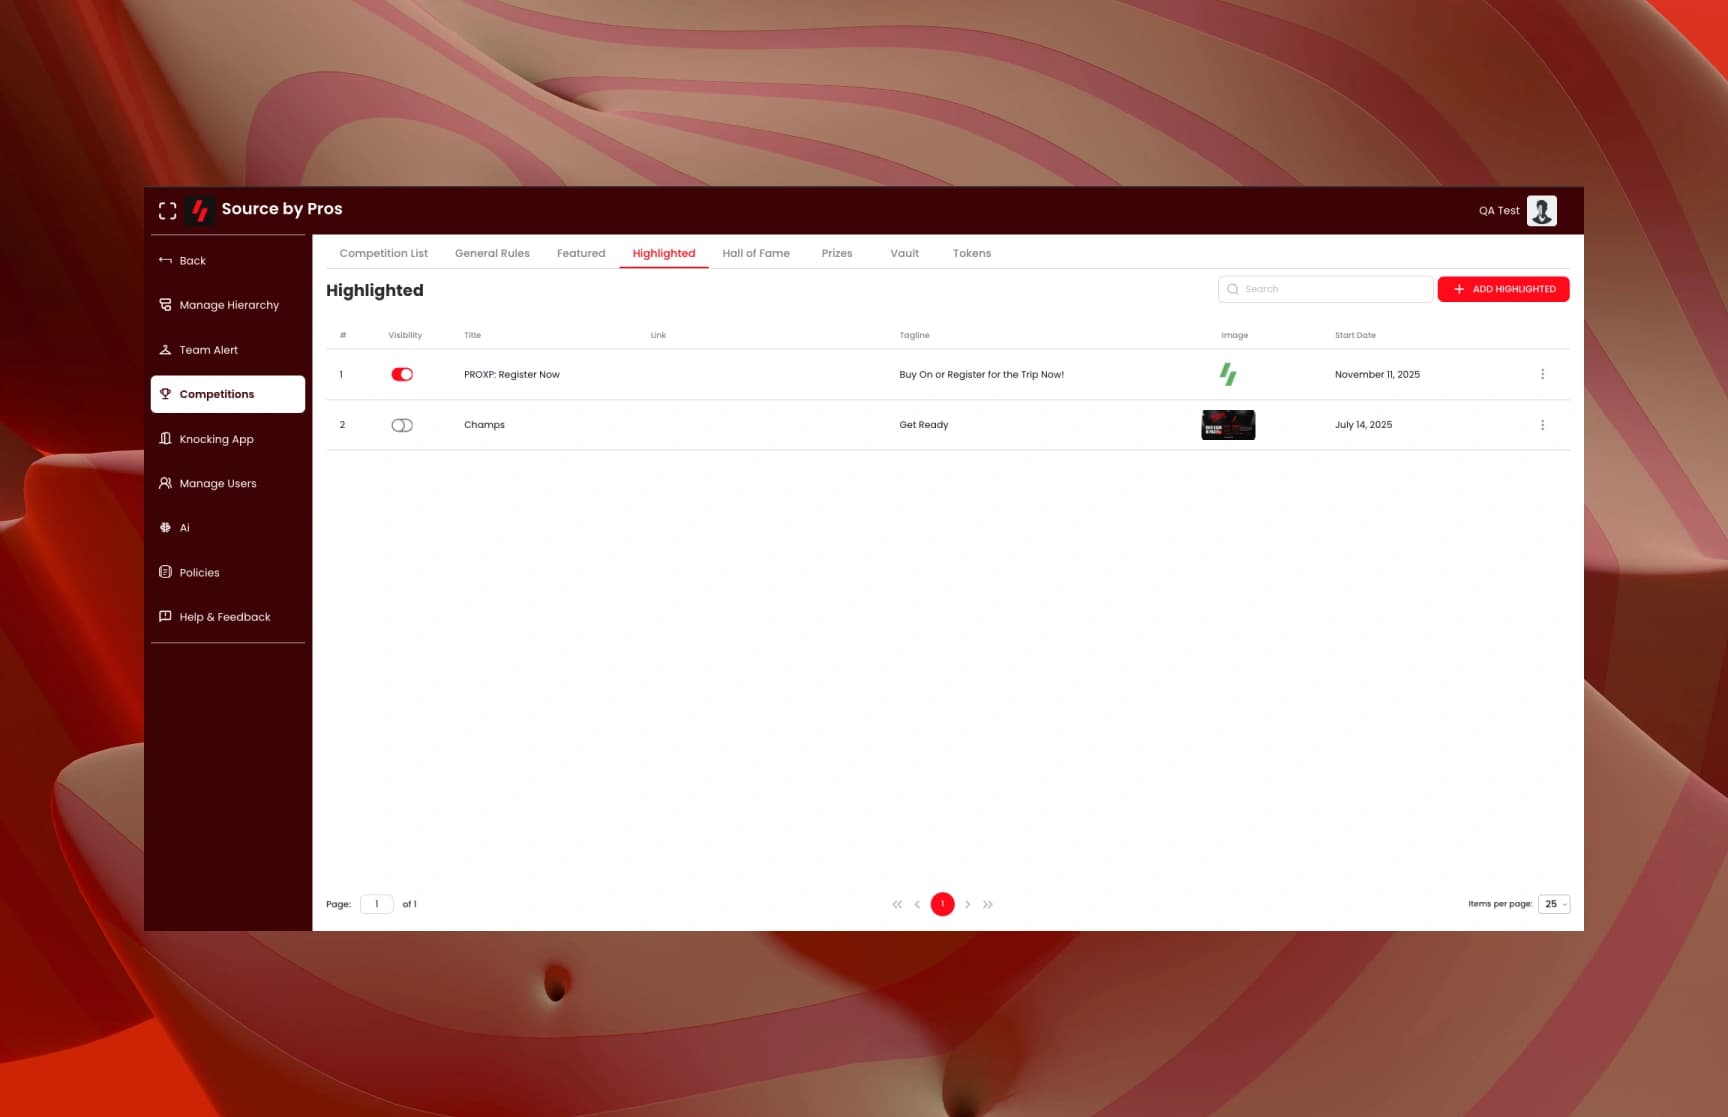Click the Add Highlighted button
Image resolution: width=1728 pixels, height=1117 pixels.
tap(1503, 289)
